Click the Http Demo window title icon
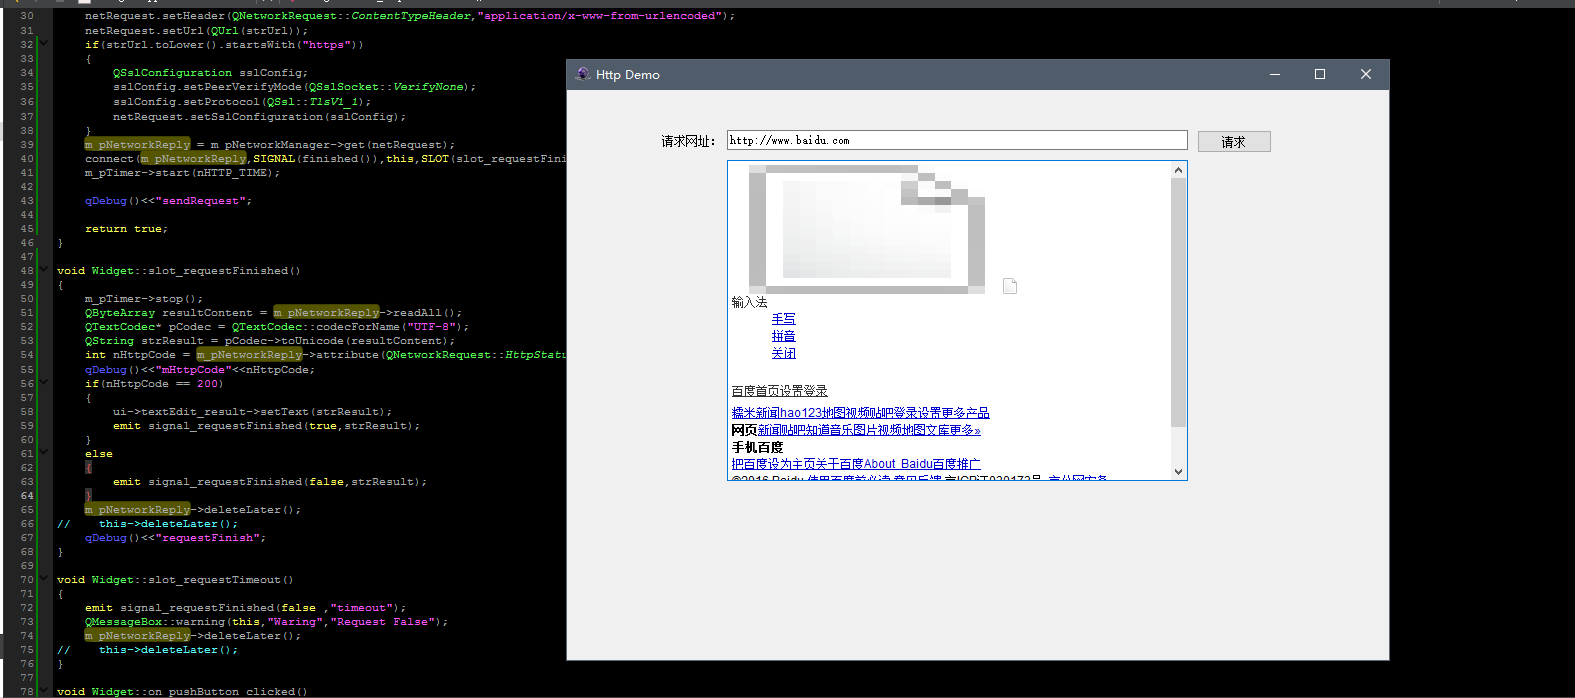 pos(583,74)
